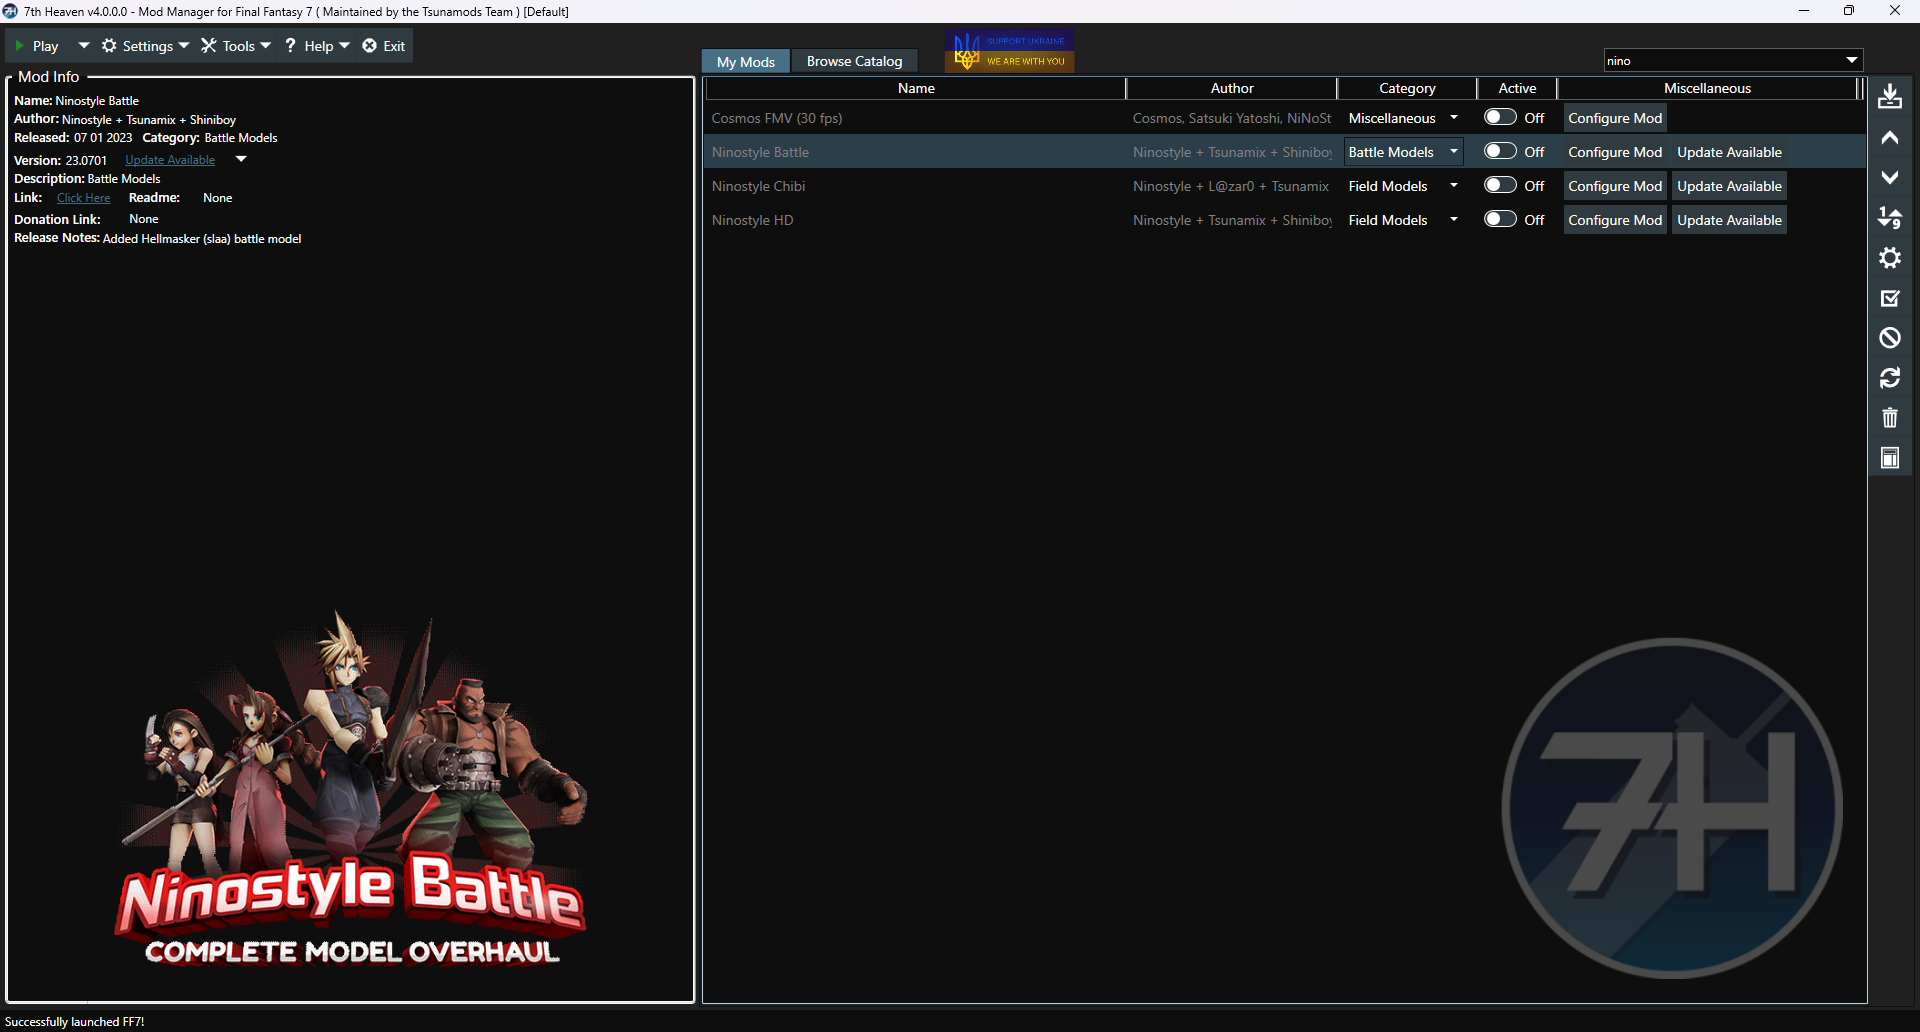Select the Ninostyle HD mod name
This screenshot has width=1920, height=1032.
point(752,220)
